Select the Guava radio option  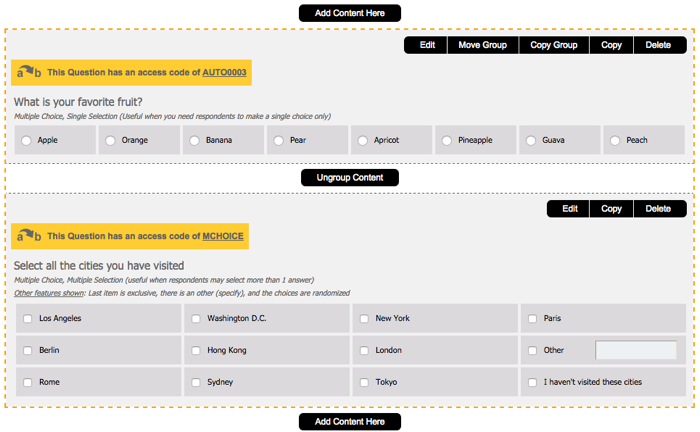530,141
